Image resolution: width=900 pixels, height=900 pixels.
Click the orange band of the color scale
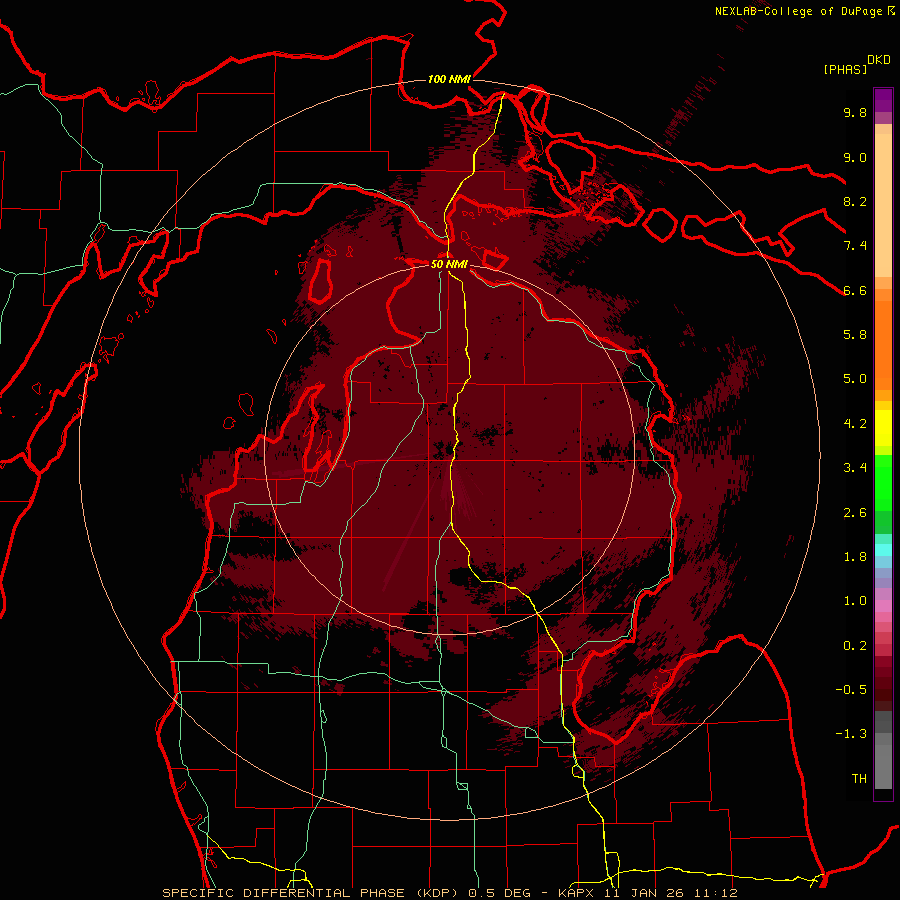[x=883, y=344]
